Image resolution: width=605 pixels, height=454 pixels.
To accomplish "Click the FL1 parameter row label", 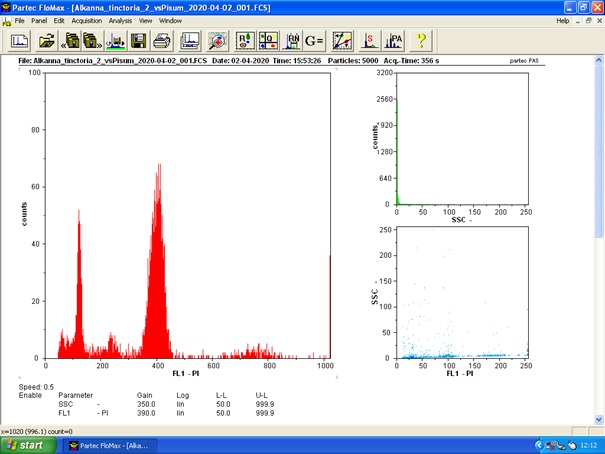I will pos(64,413).
